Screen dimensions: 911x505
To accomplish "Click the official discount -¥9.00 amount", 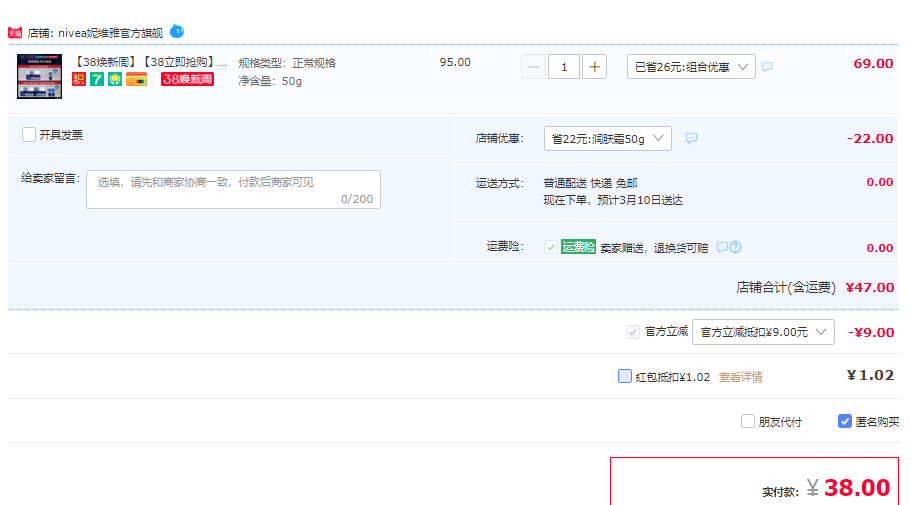I will click(871, 332).
